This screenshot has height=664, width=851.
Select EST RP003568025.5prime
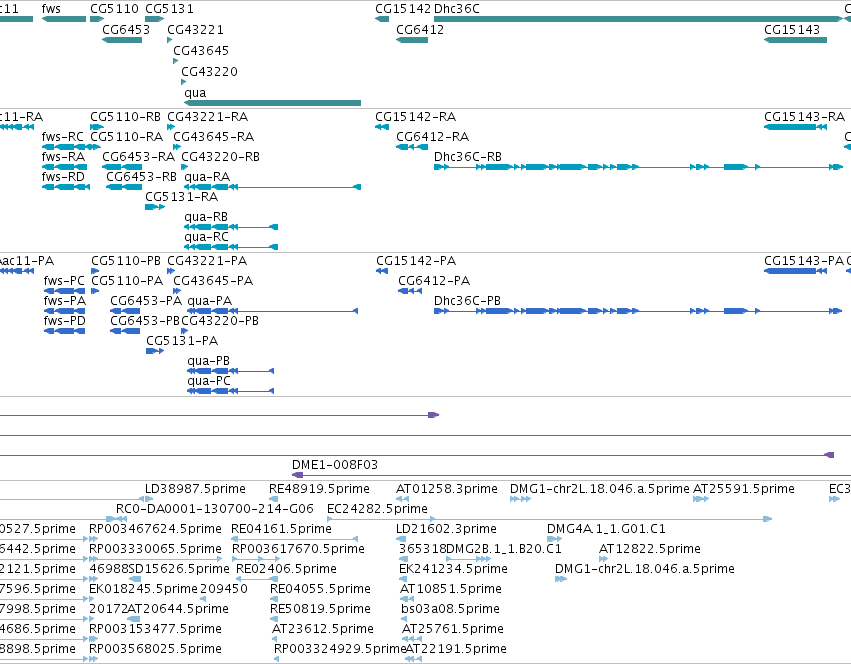pos(93,659)
